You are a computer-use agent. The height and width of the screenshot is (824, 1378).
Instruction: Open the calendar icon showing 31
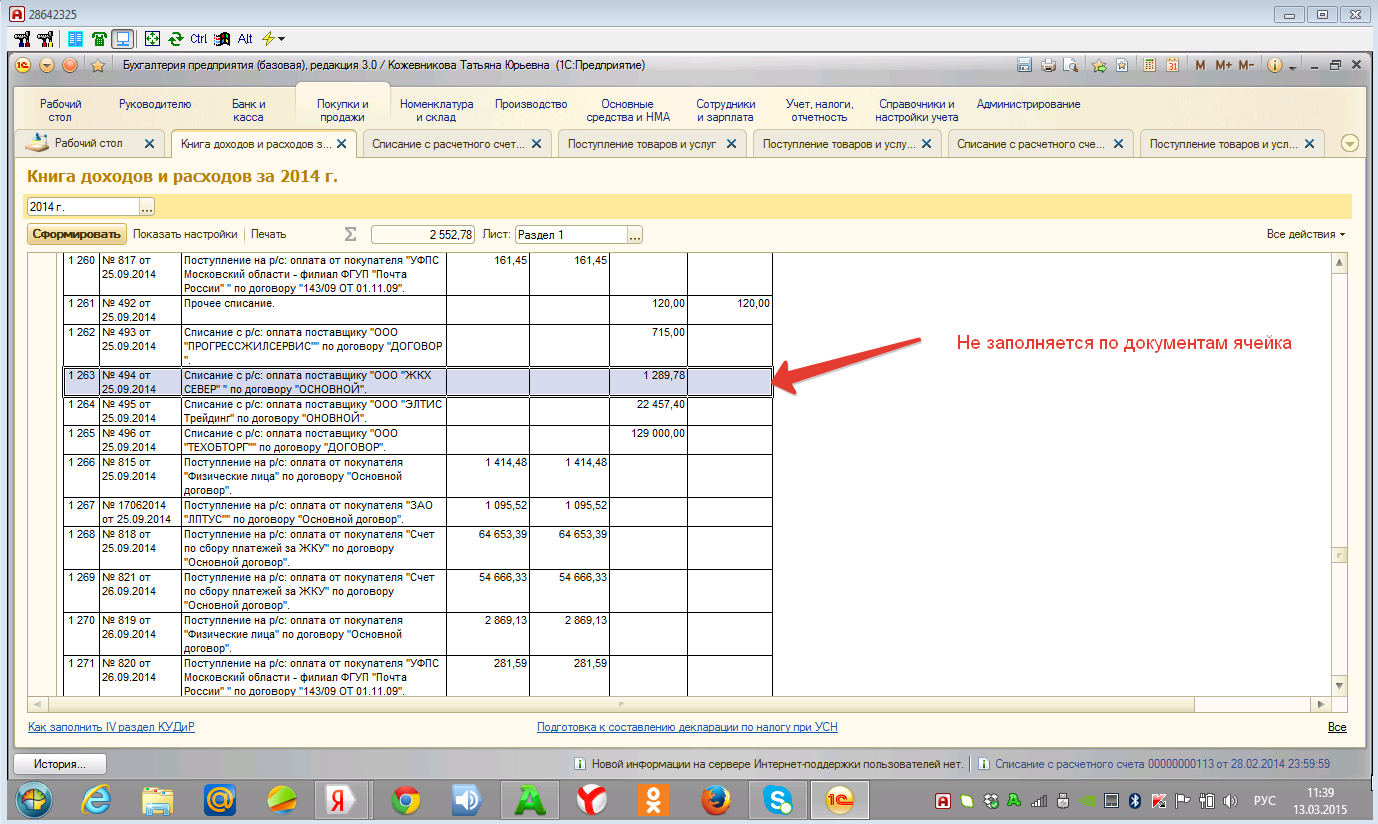1172,65
